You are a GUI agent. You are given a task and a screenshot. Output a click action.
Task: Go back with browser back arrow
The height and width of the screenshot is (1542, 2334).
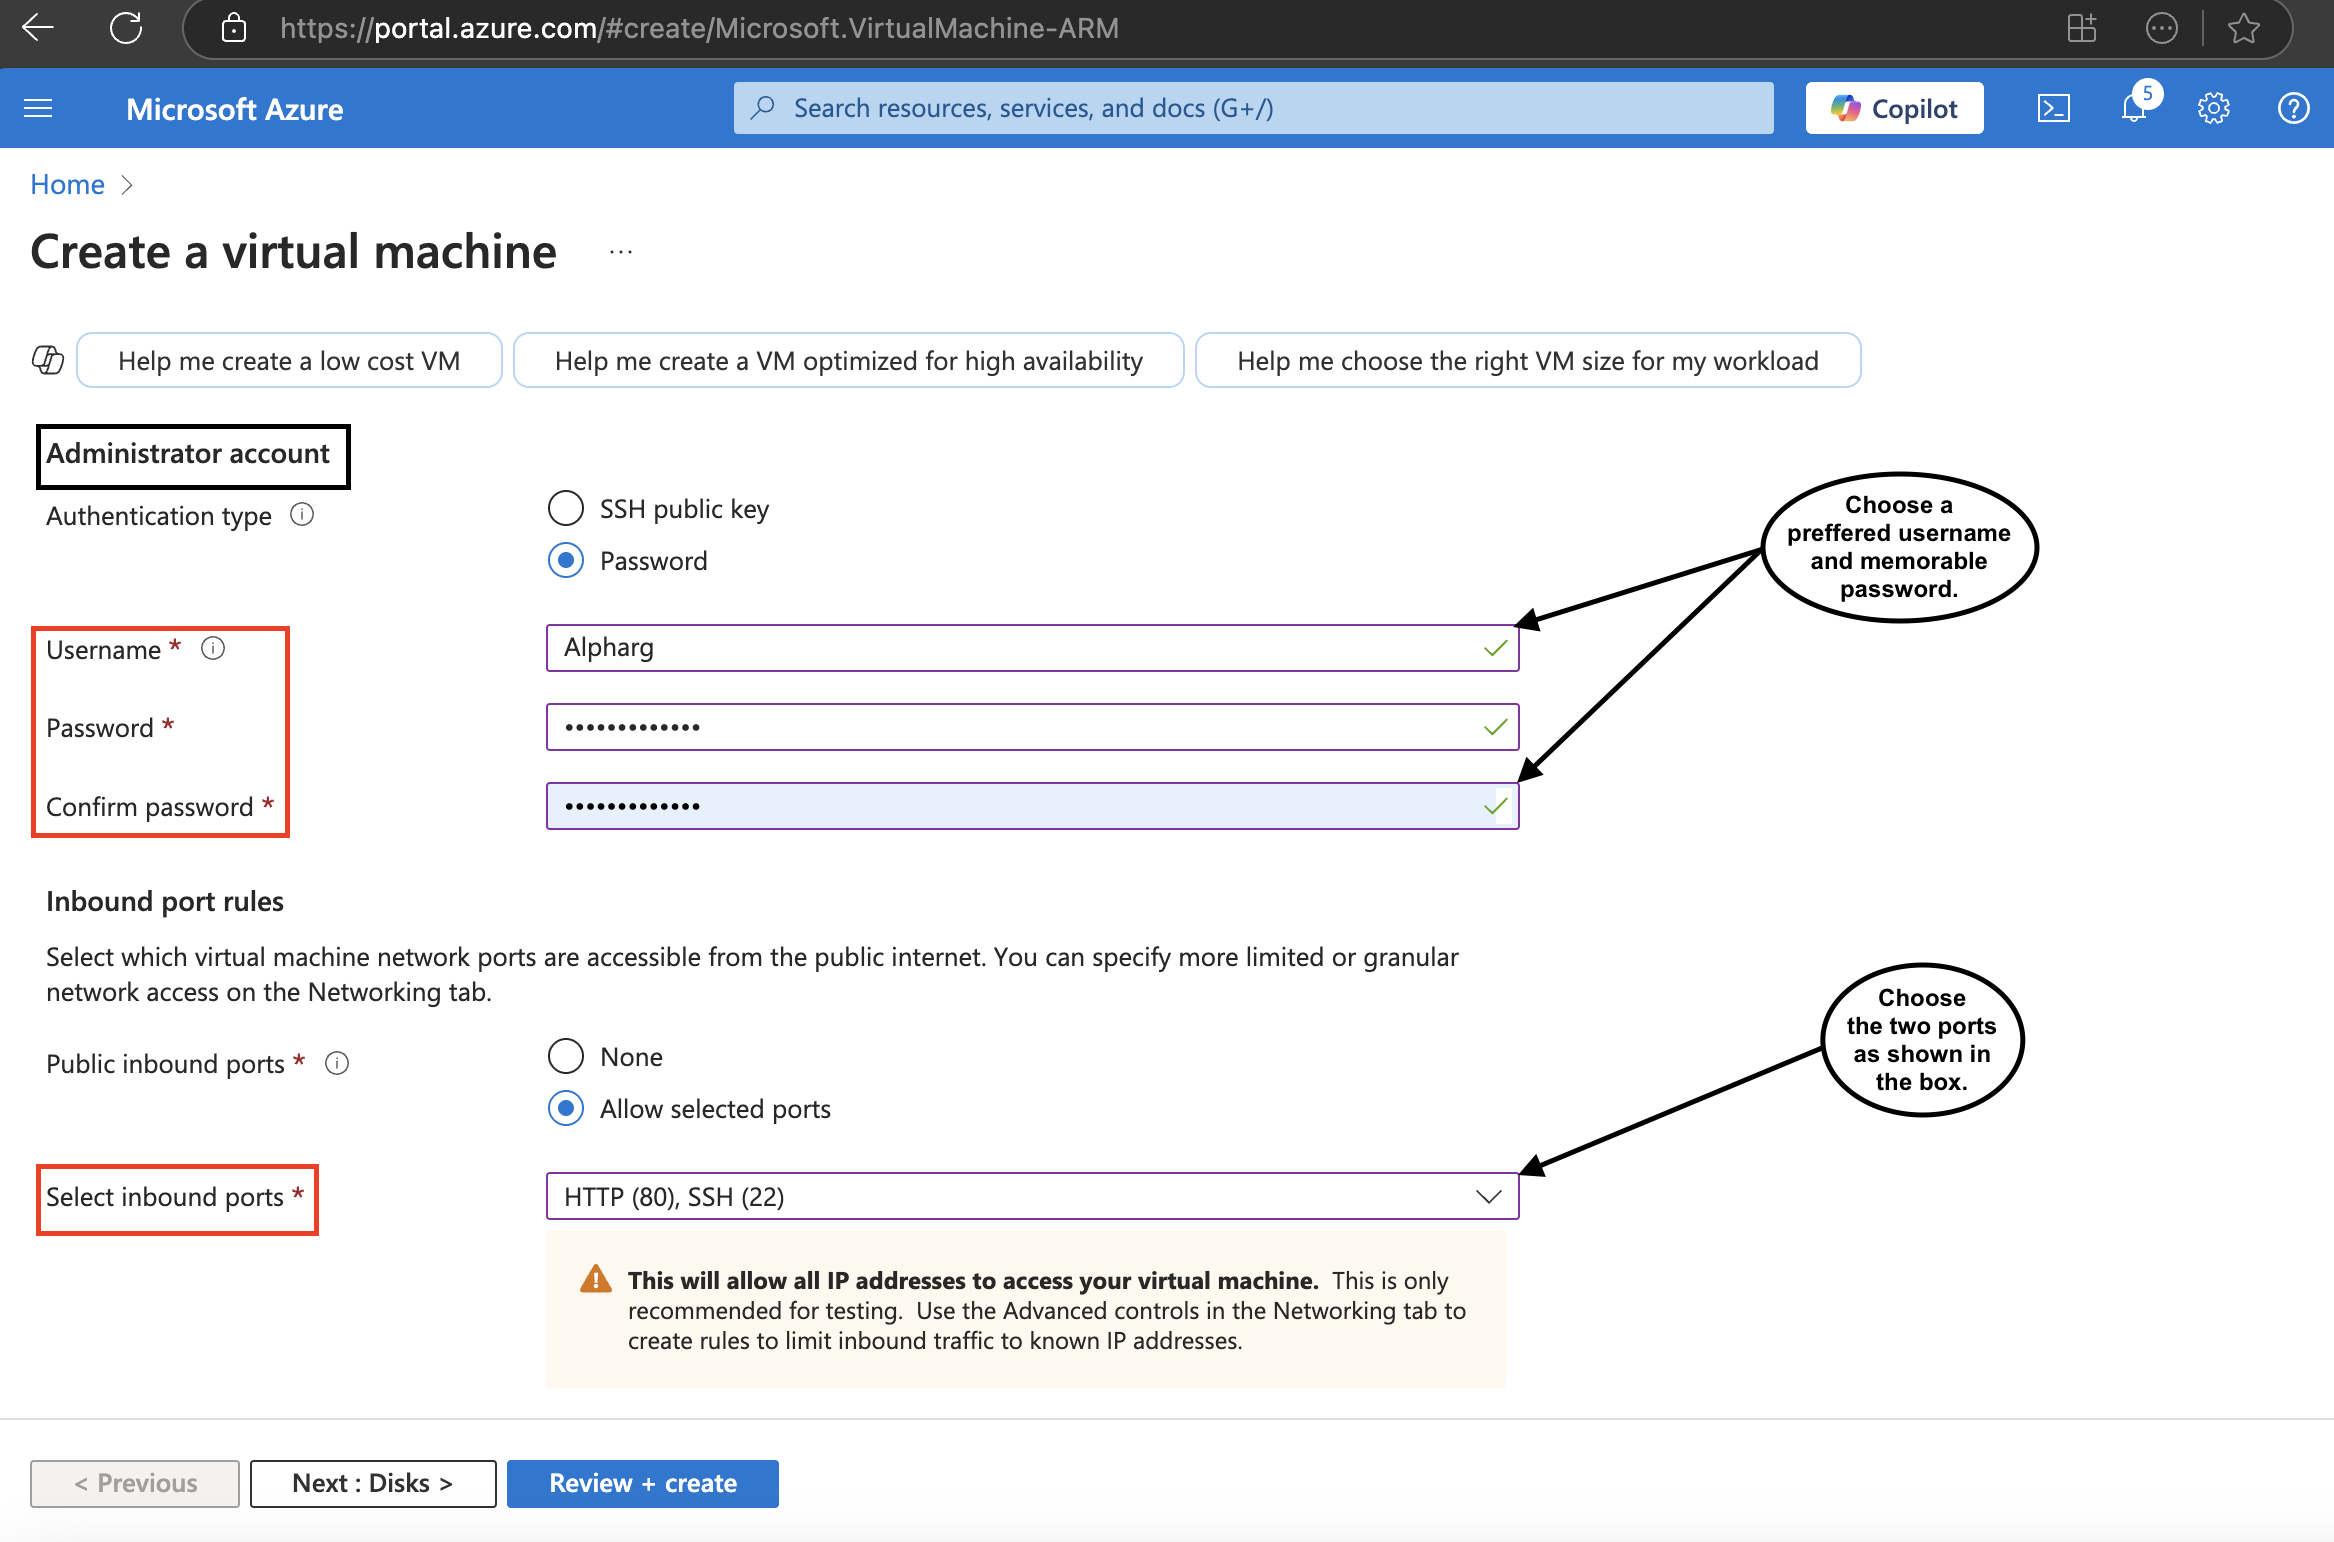38,27
